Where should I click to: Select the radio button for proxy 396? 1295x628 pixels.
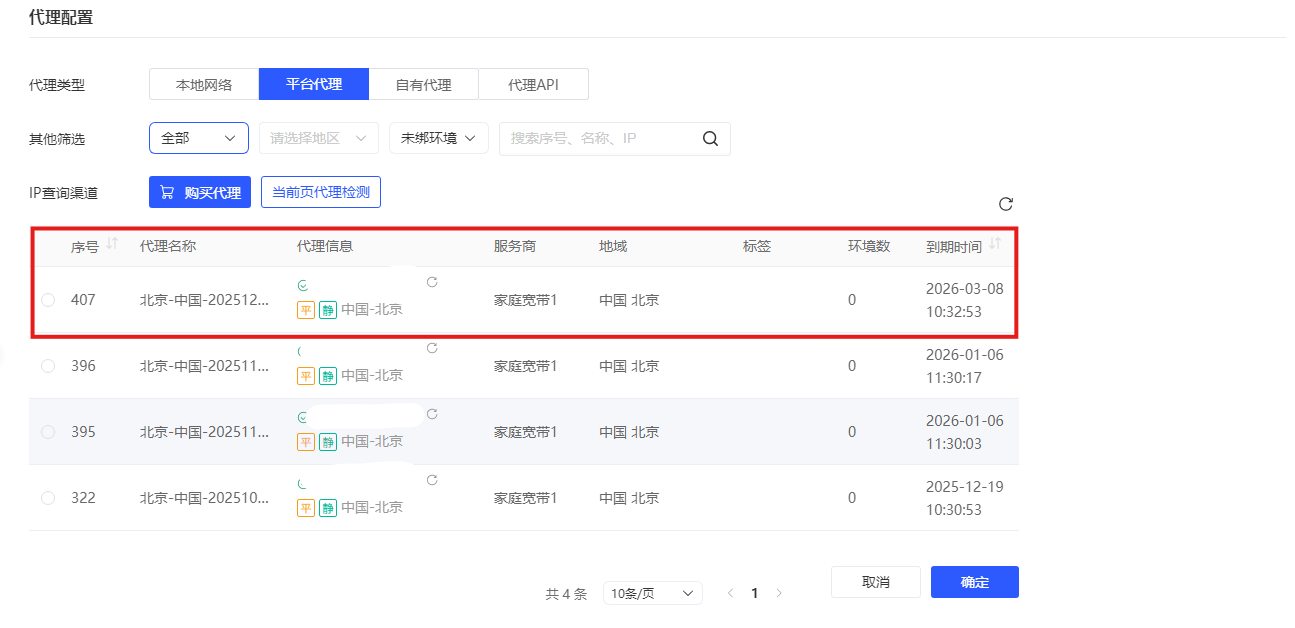coord(47,365)
